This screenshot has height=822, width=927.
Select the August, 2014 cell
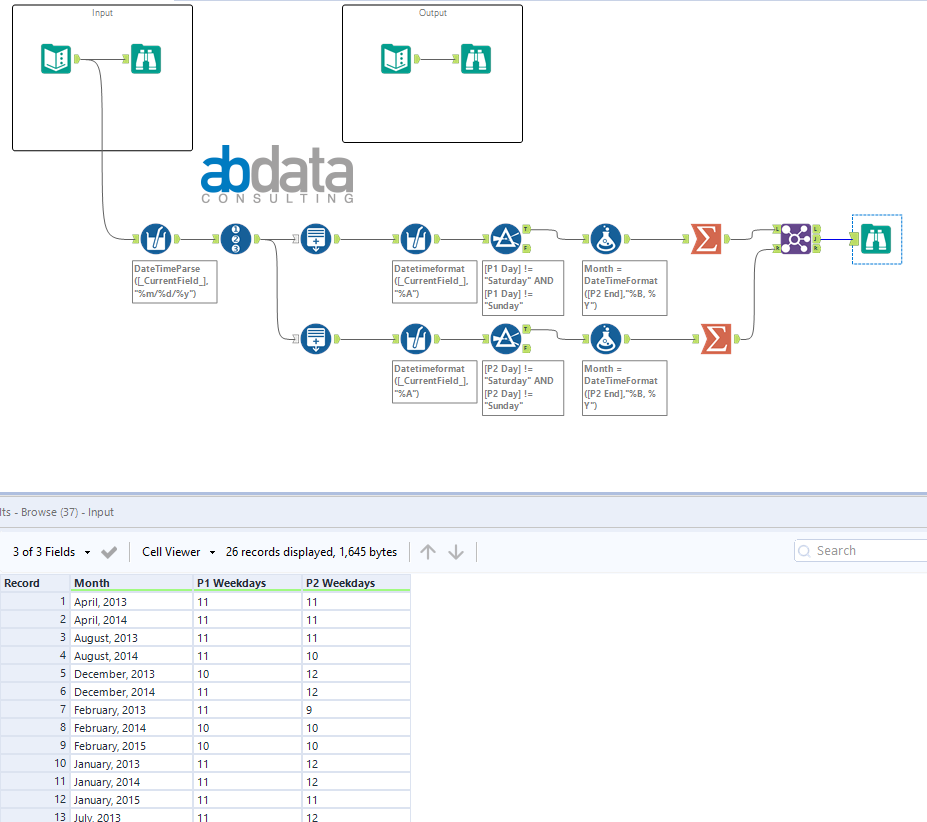131,656
